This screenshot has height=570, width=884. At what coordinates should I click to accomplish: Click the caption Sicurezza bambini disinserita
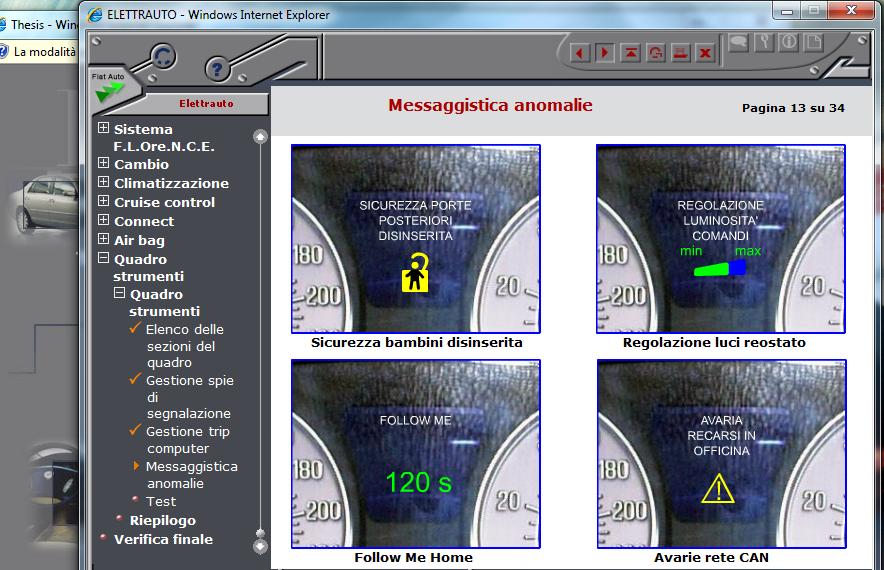[x=417, y=343]
